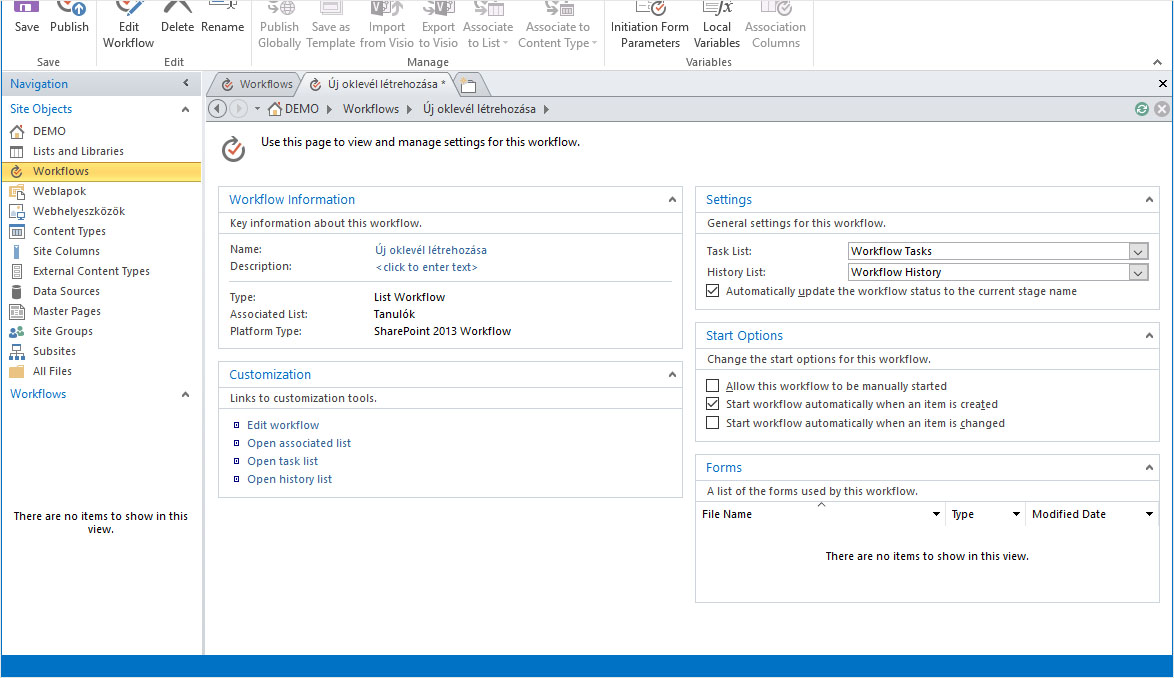Open the File Name column filter
Viewport: 1174px width, 678px height.
936,514
